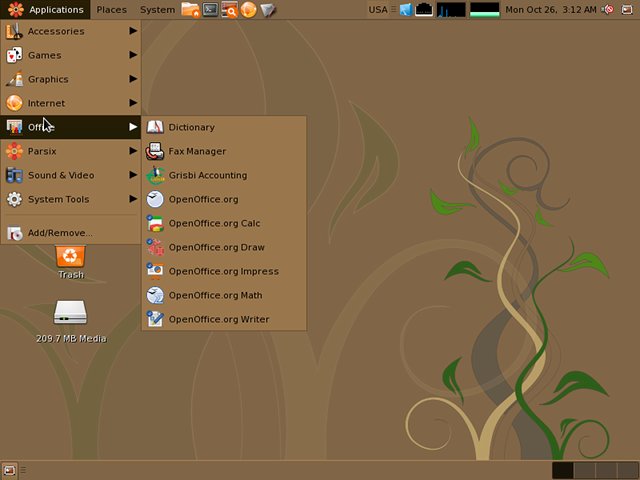Open OpenOffice.org Calc spreadsheet icon
640x480 pixels.
point(155,223)
